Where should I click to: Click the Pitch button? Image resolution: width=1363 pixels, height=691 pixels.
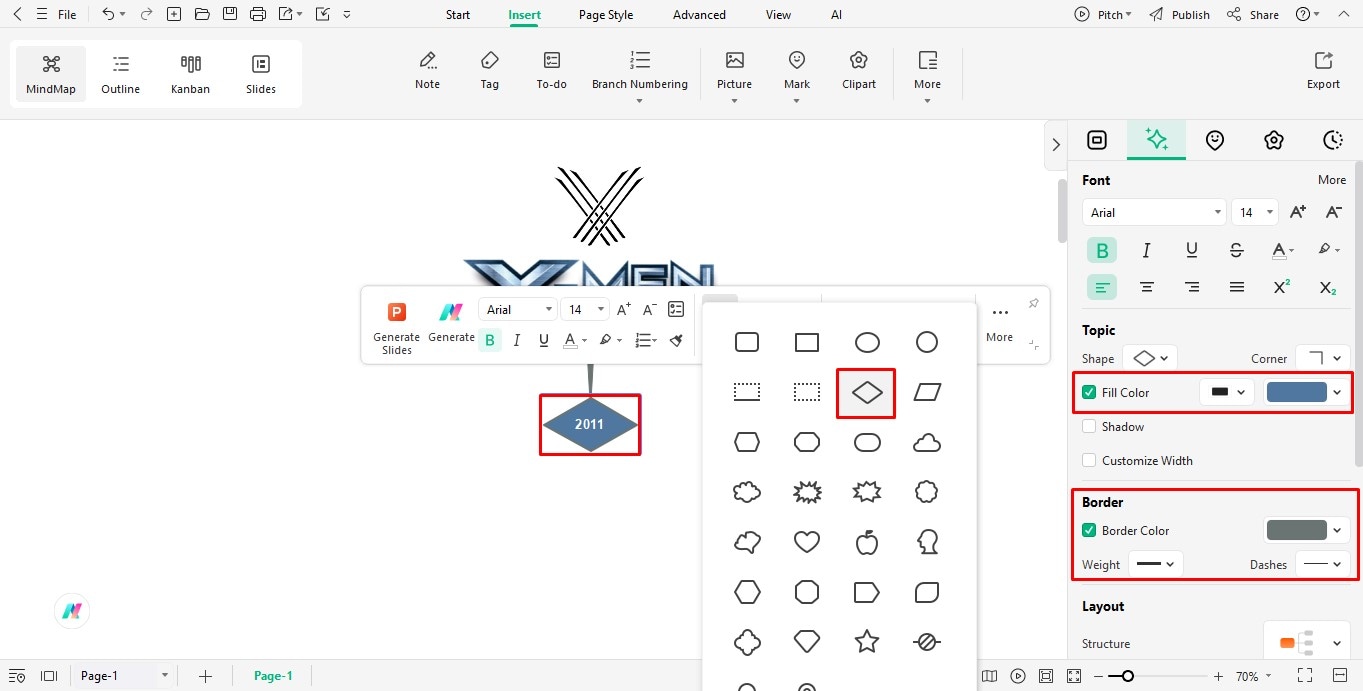coord(1103,15)
